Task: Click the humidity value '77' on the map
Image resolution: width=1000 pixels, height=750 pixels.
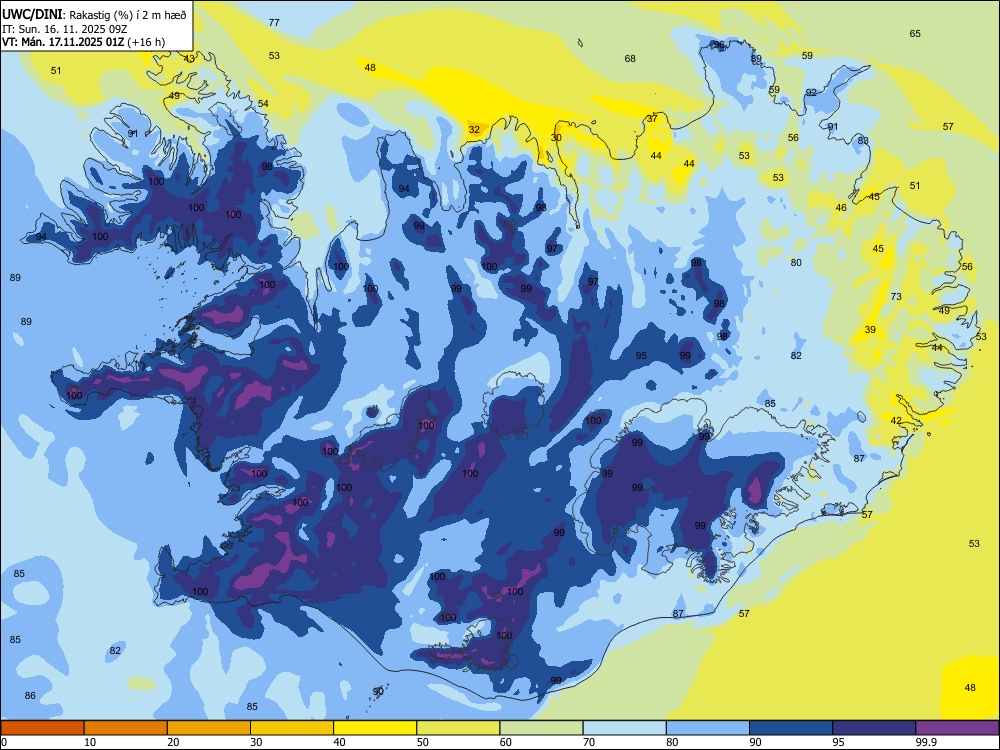Action: [x=274, y=22]
